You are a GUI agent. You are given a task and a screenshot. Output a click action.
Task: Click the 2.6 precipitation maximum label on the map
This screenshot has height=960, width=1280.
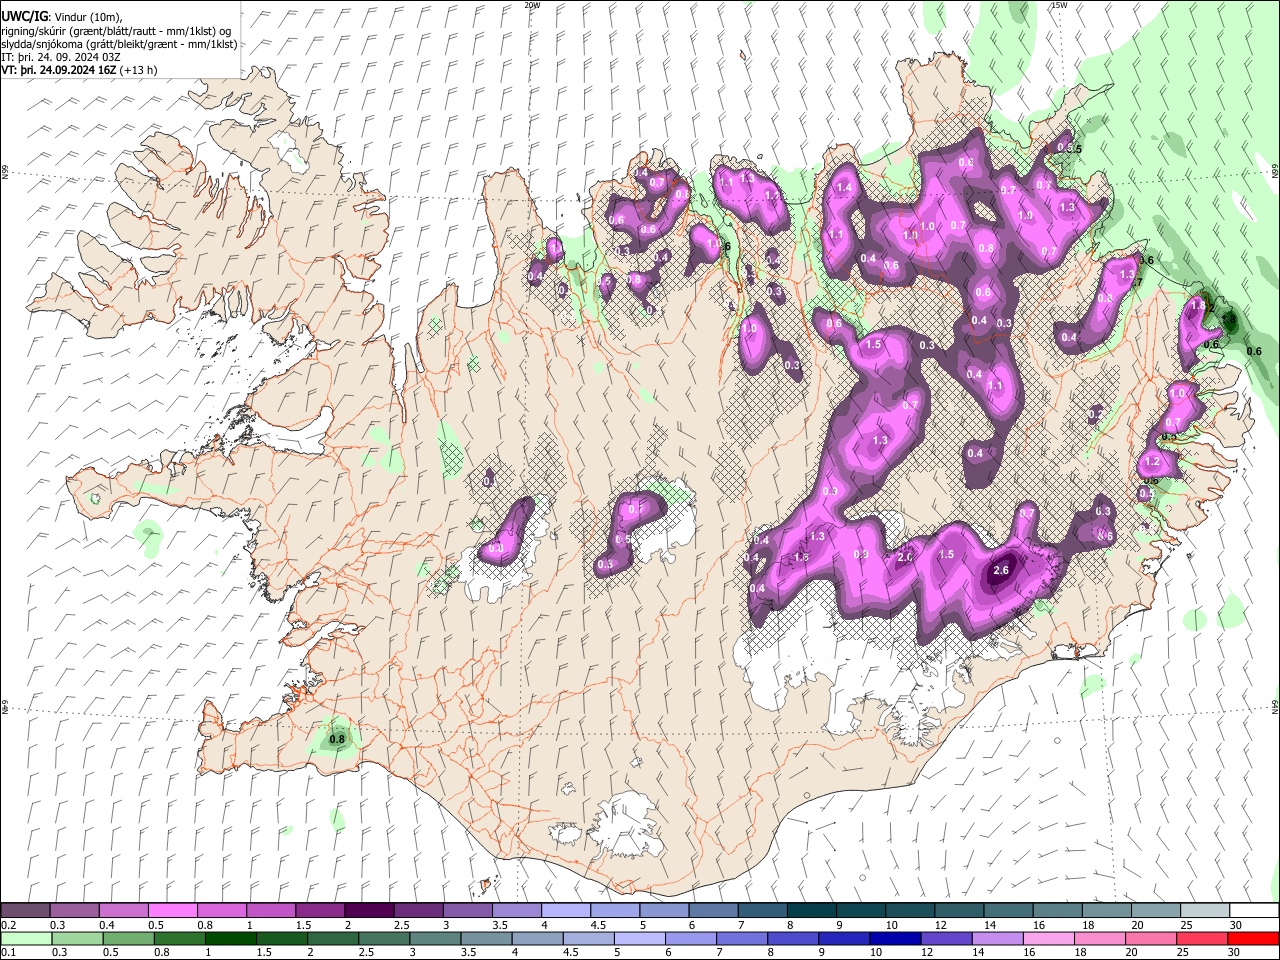1001,572
